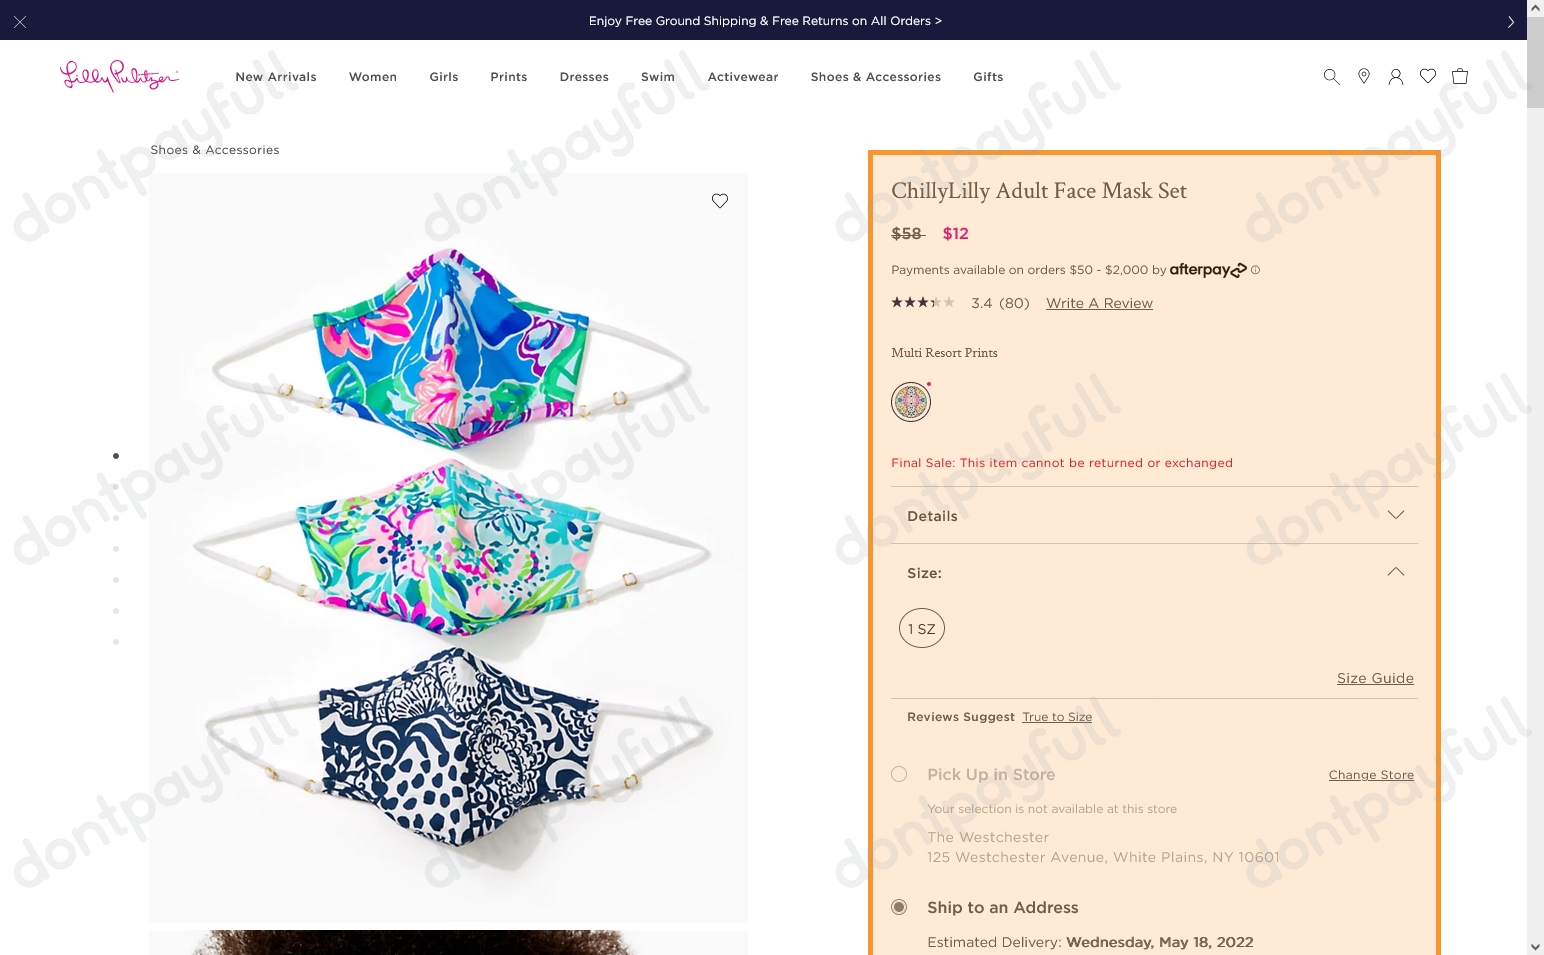Open the Swim menu
Viewport: 1544px width, 955px height.
(x=657, y=76)
